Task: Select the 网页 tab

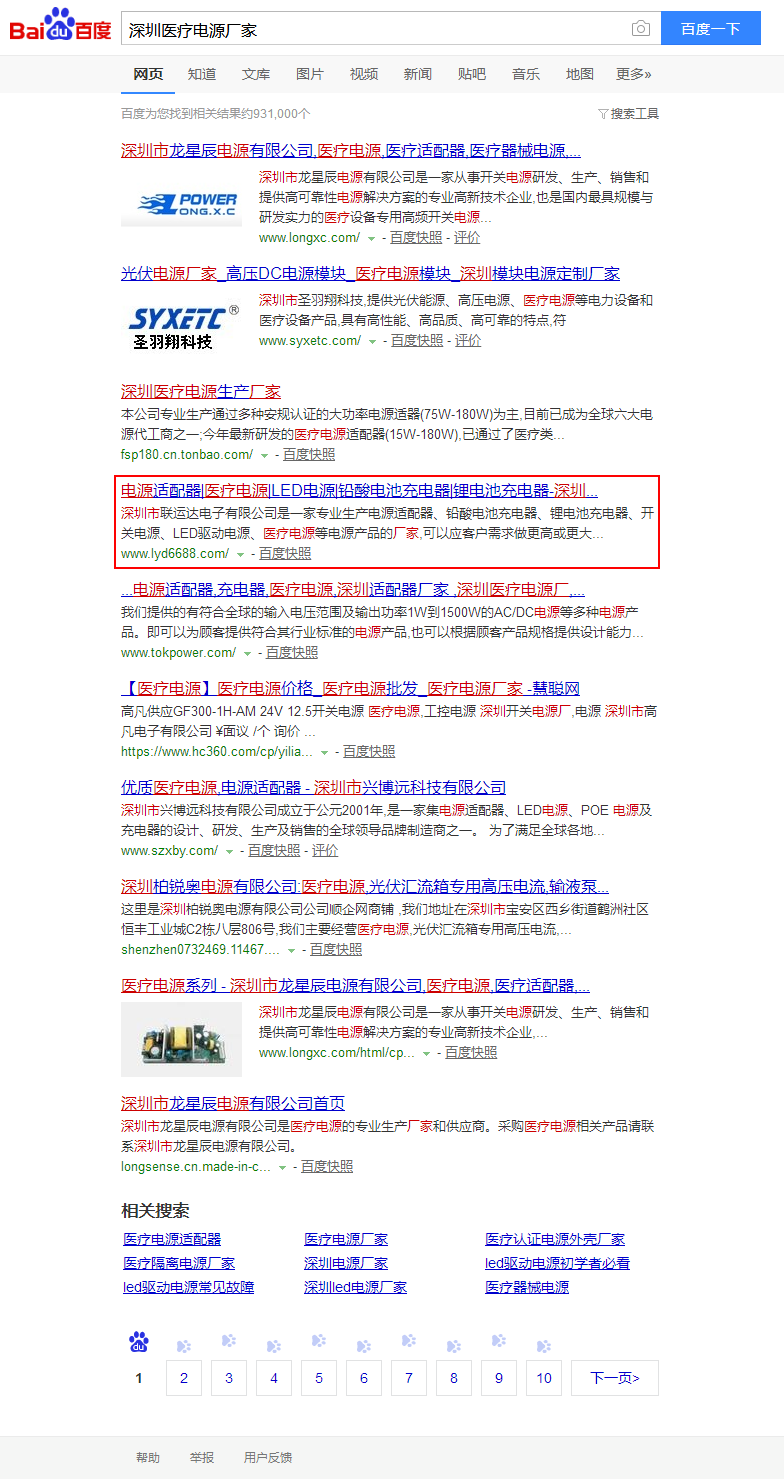Action: (148, 74)
